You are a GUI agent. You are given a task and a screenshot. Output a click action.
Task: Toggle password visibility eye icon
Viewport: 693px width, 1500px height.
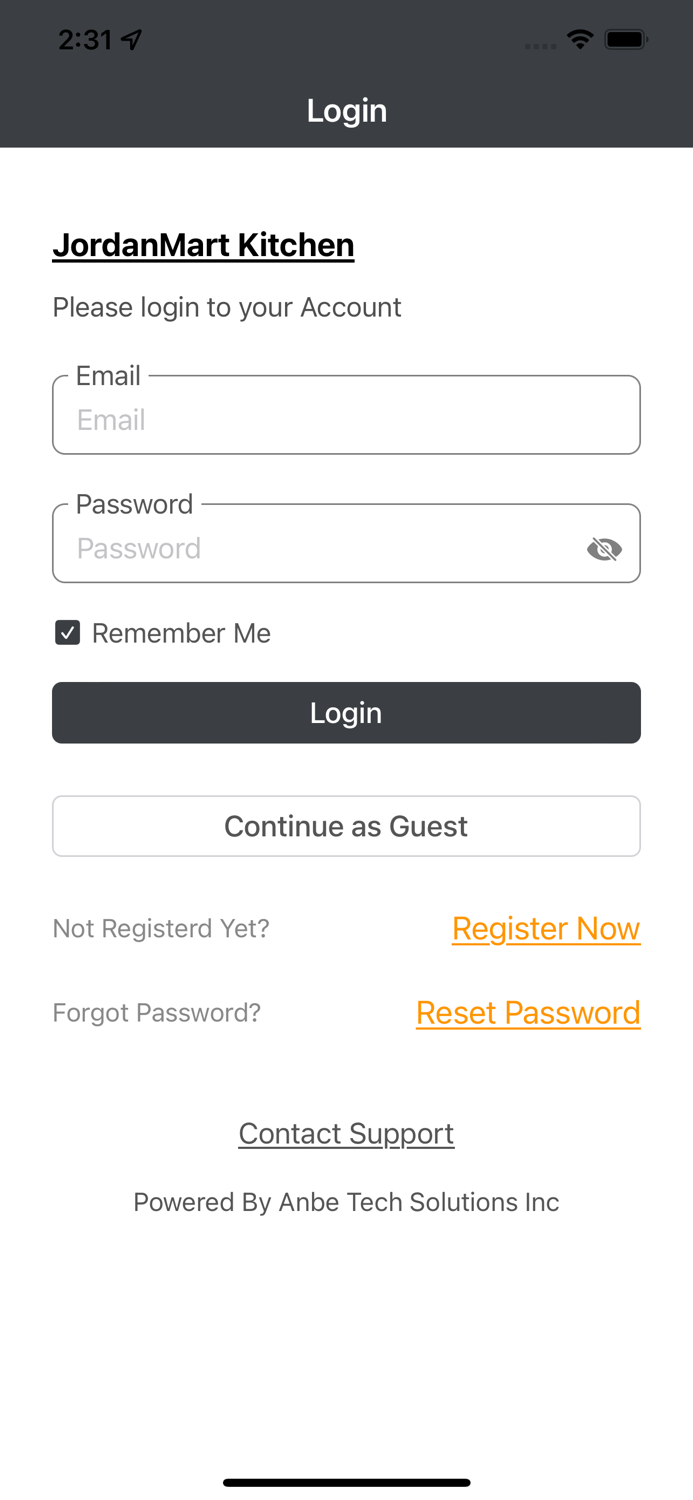pyautogui.click(x=604, y=548)
